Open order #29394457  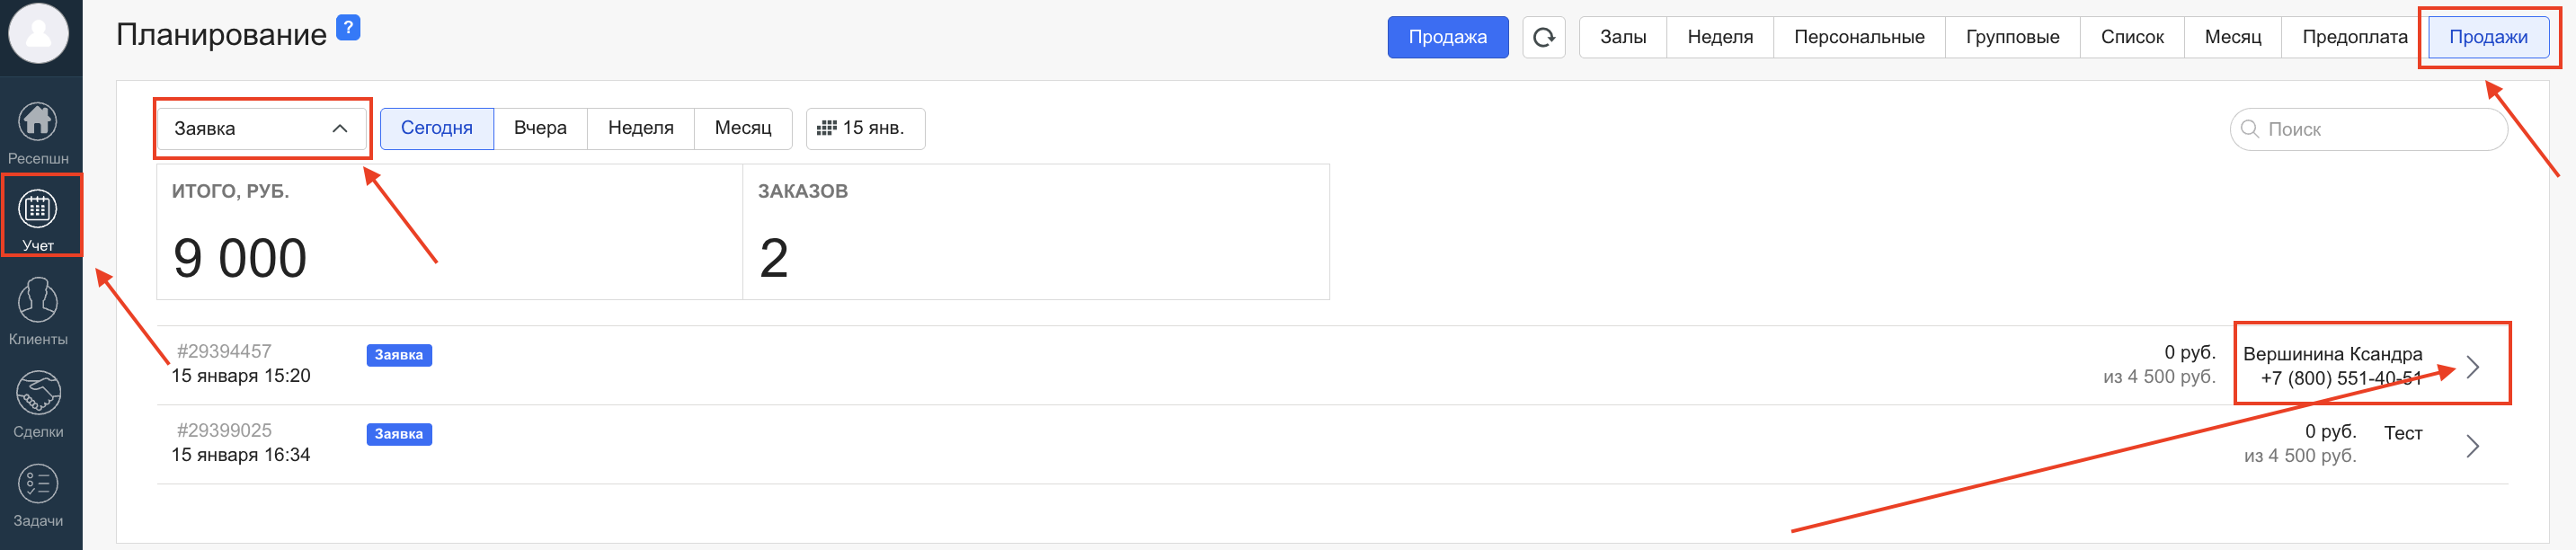tap(224, 352)
